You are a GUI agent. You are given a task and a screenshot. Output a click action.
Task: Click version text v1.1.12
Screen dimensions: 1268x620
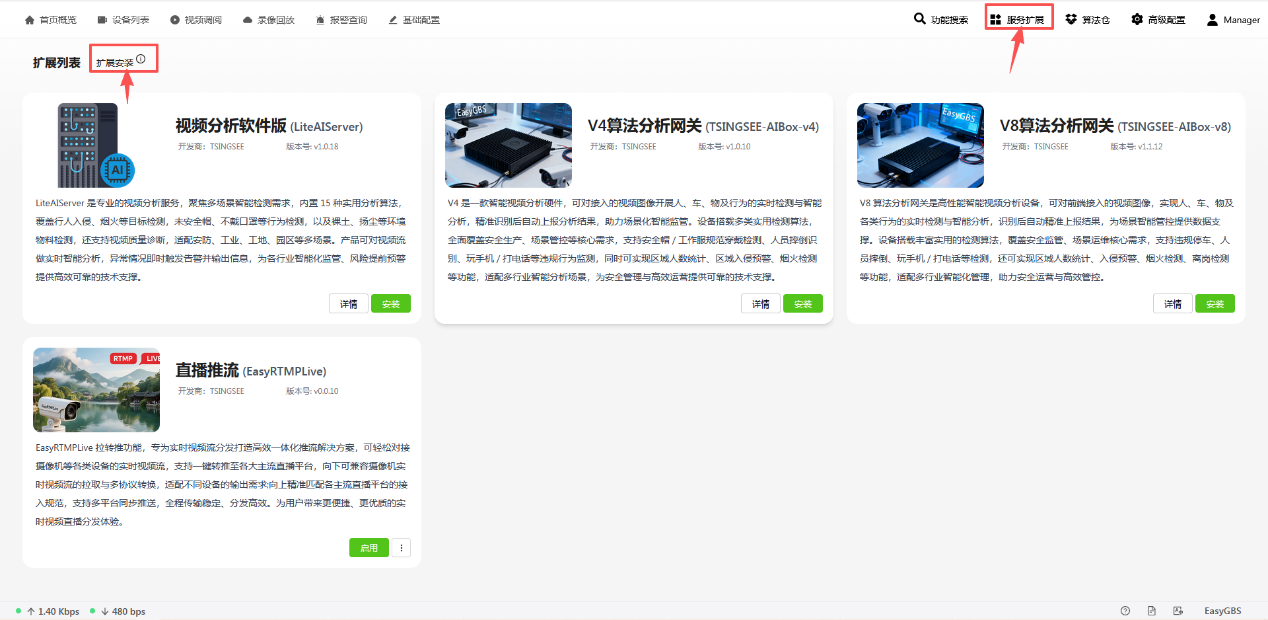click(1149, 147)
